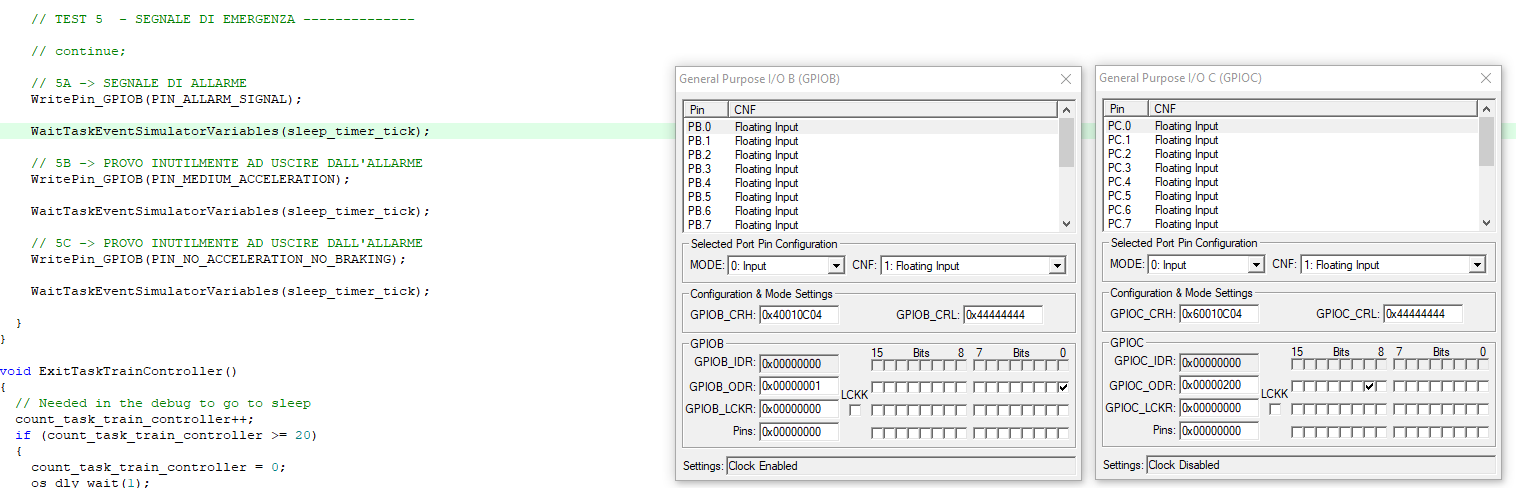Click scroll-up arrow of GPIOB pin list

[x=1066, y=110]
